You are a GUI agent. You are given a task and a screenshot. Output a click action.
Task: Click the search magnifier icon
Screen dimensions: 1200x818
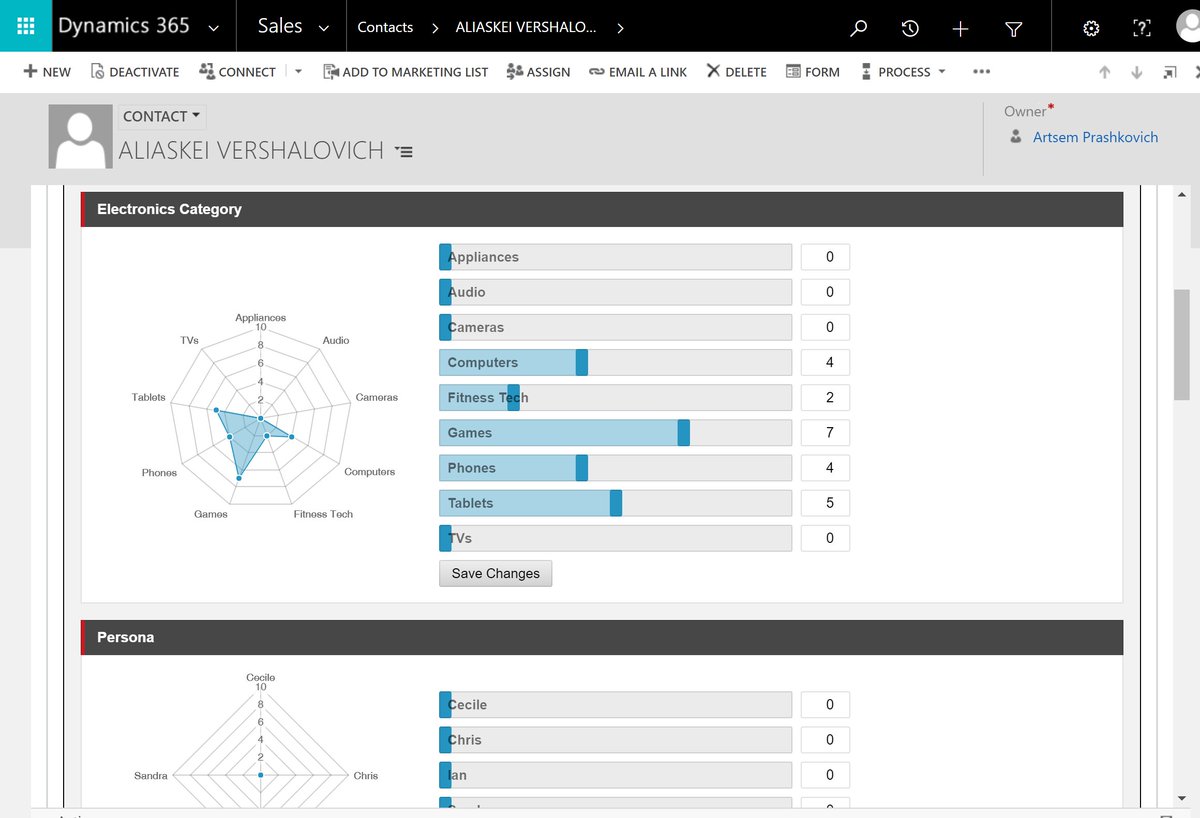click(859, 28)
